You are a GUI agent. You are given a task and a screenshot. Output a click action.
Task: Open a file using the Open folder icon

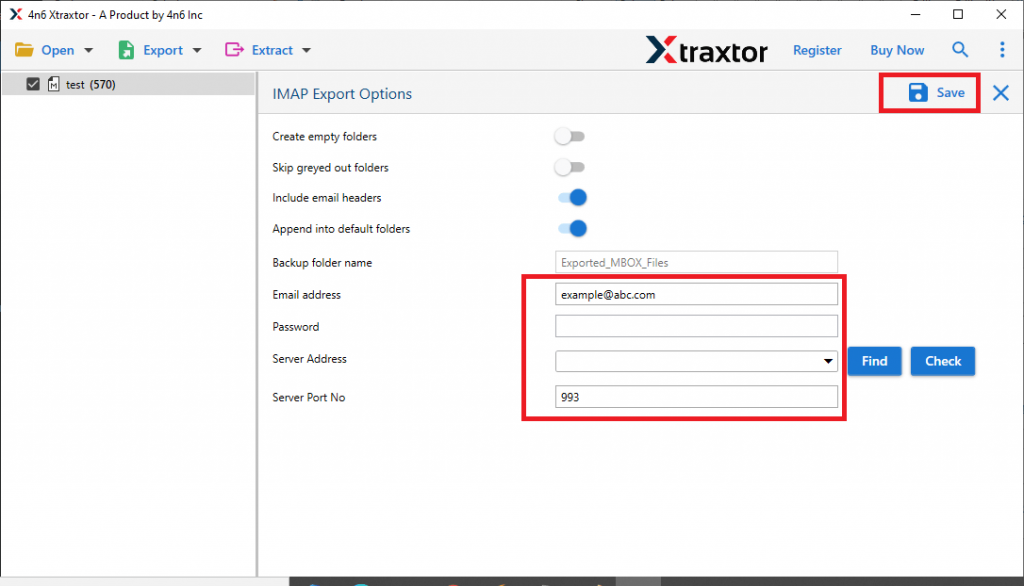[x=26, y=49]
